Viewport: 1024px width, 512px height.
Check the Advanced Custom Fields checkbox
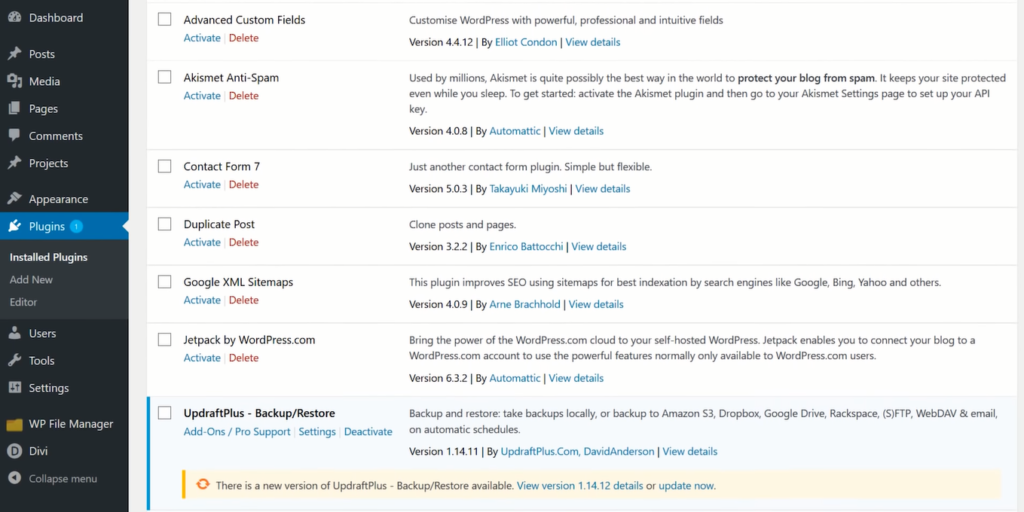click(x=164, y=20)
